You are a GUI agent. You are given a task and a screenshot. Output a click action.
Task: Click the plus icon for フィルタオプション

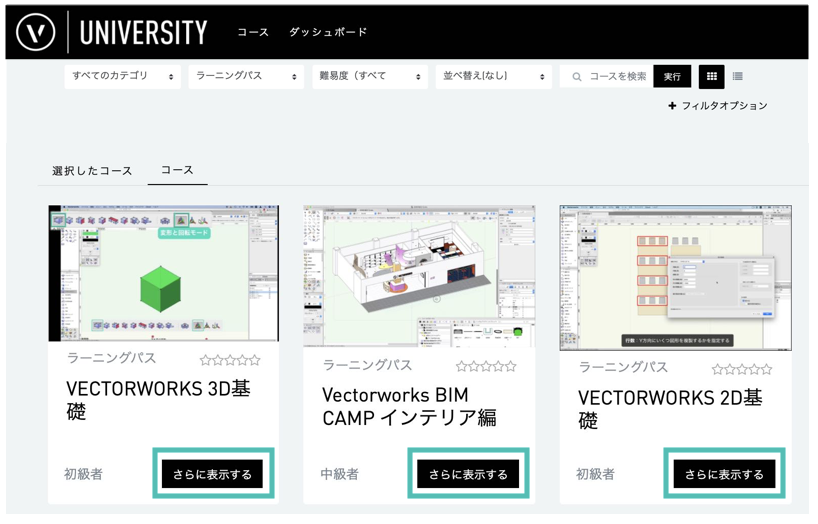[x=672, y=105]
